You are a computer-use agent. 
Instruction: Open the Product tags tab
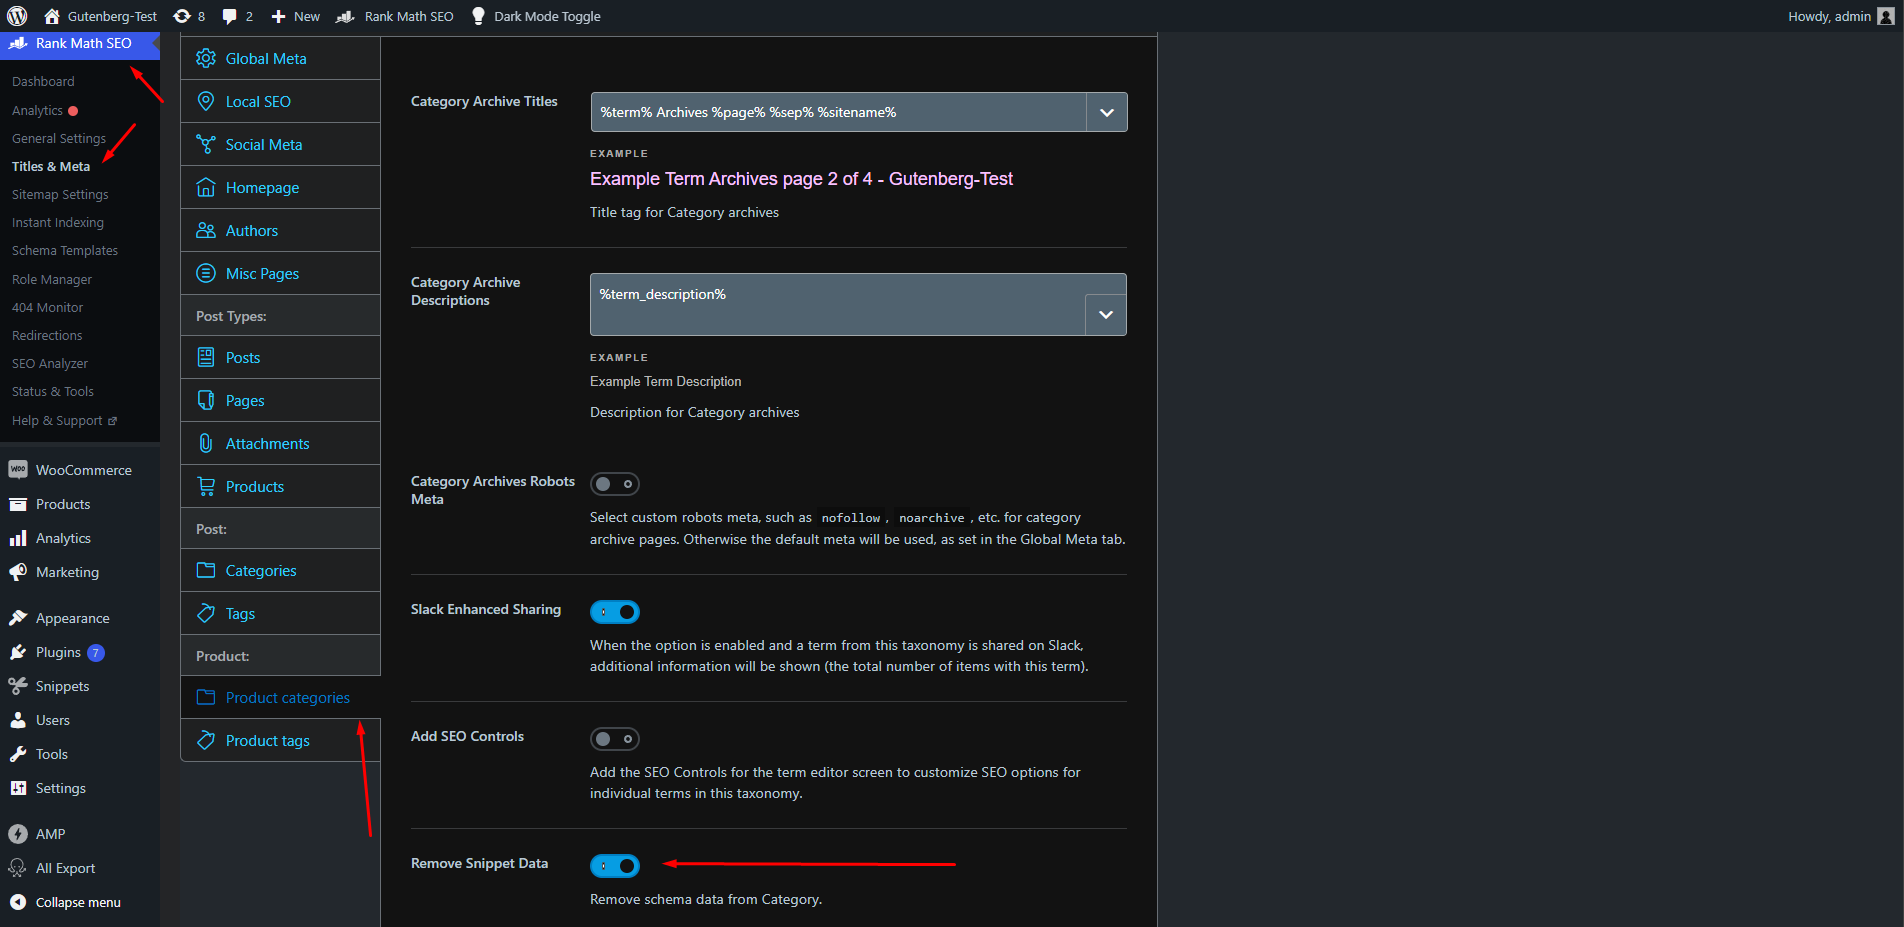click(267, 741)
